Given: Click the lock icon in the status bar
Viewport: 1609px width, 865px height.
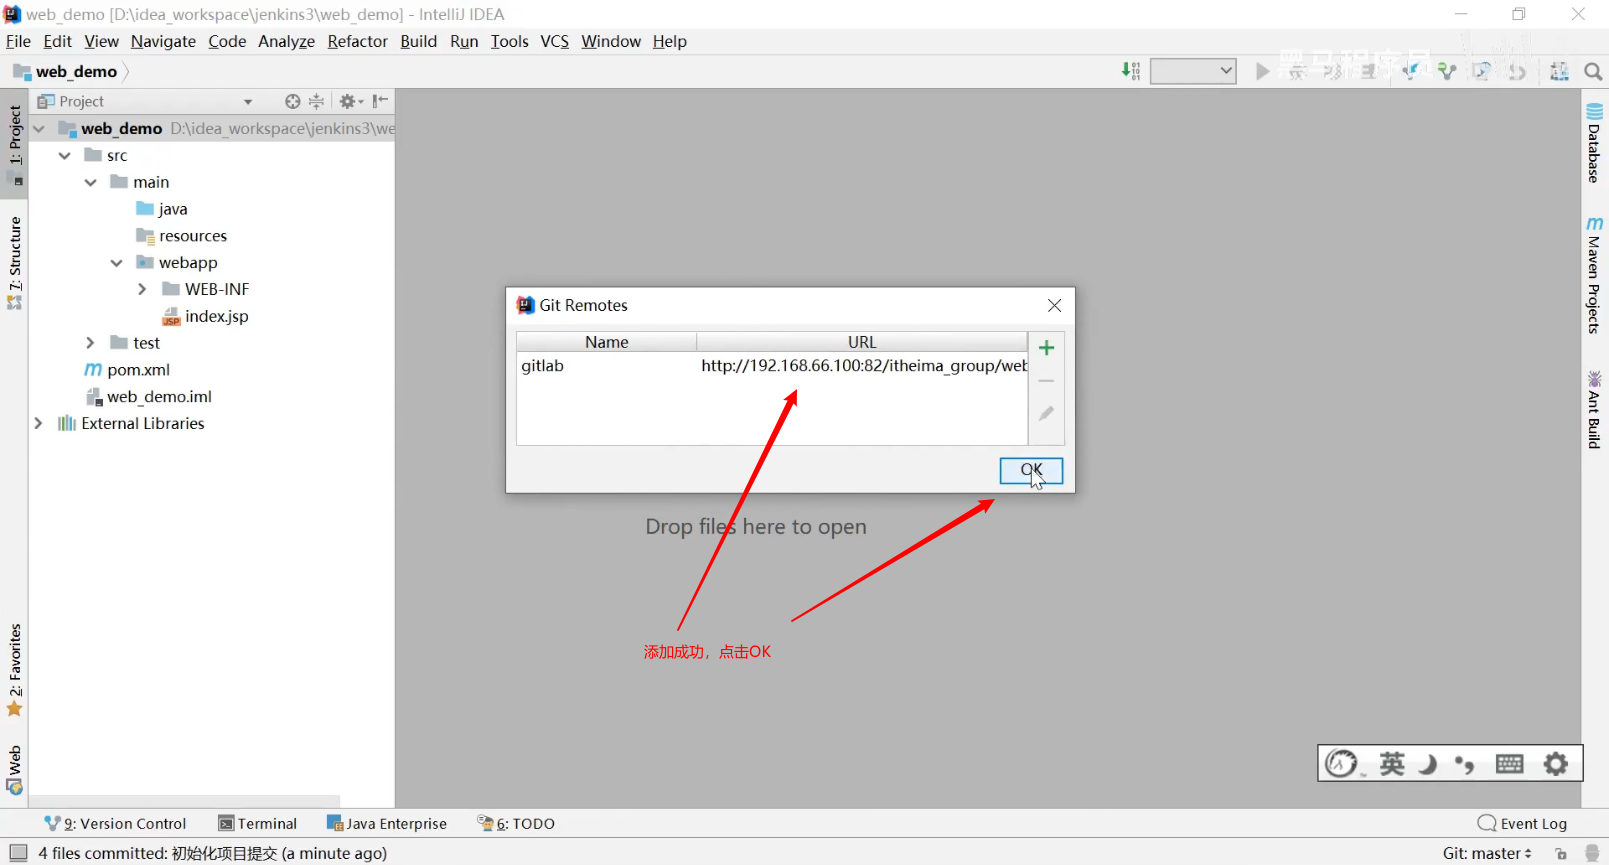Looking at the screenshot, I should 1561,854.
